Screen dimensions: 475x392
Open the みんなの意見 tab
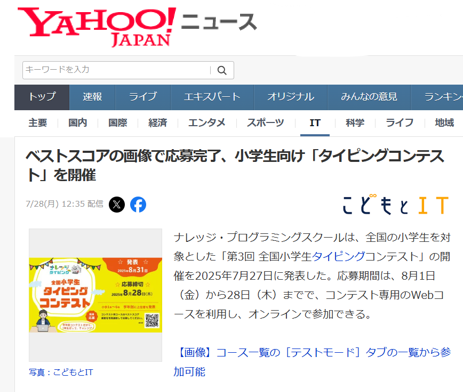click(x=369, y=97)
